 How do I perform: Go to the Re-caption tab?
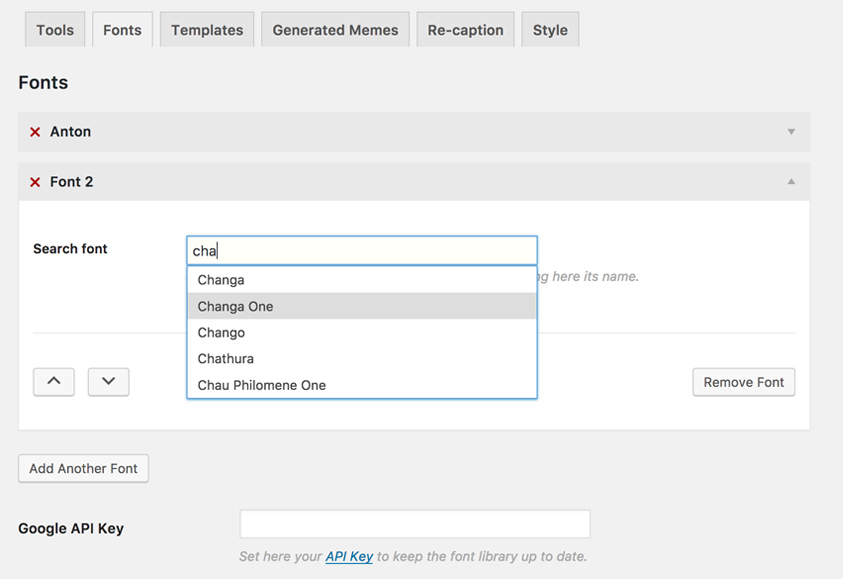pos(465,29)
